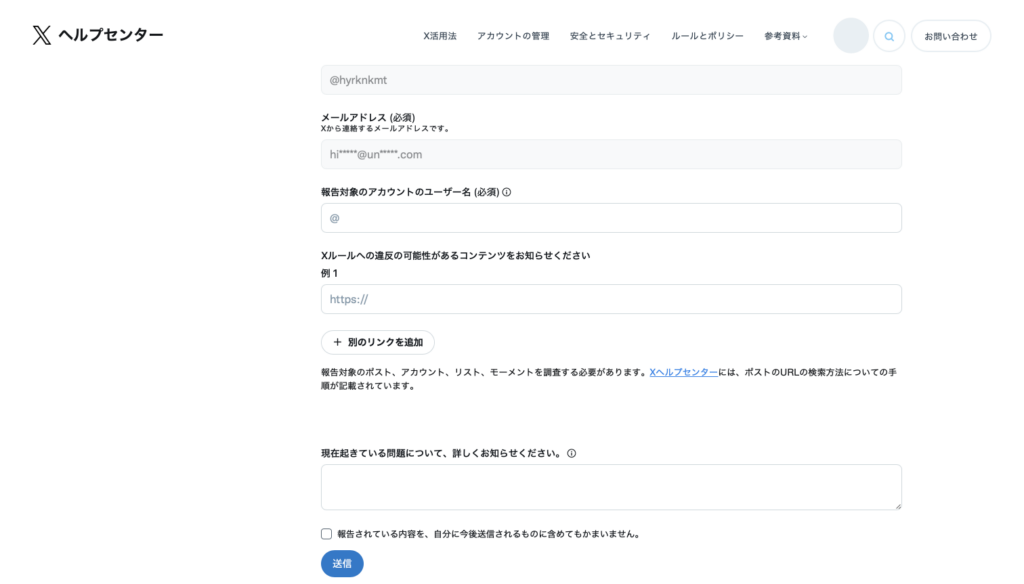The height and width of the screenshot is (584, 1024).
Task: Open the ルールとポリシー navigation item
Action: pos(707,36)
